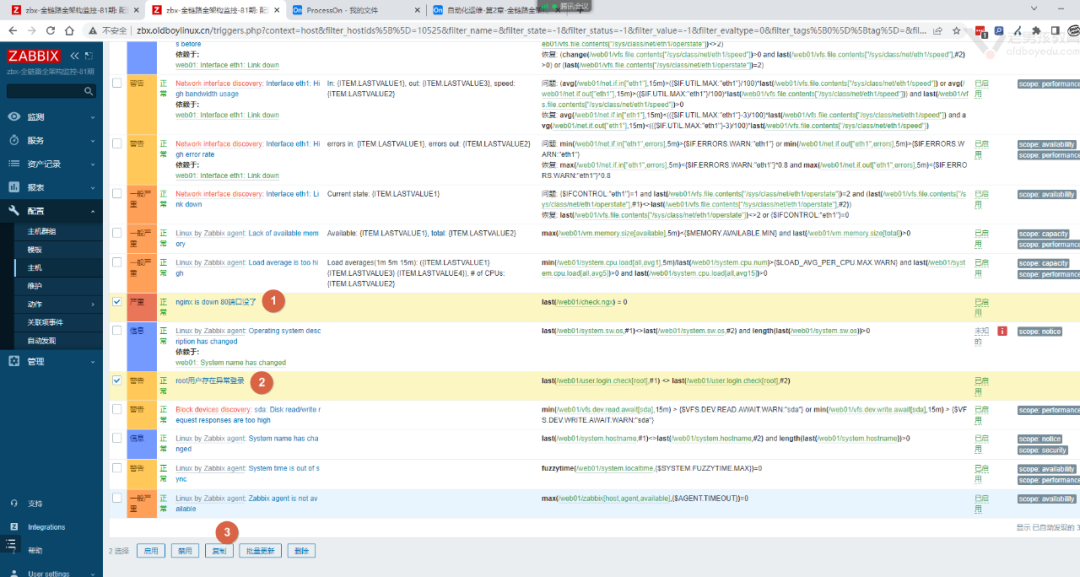Expand the 管理 menu chevron
This screenshot has width=1080, height=577.
click(93, 362)
